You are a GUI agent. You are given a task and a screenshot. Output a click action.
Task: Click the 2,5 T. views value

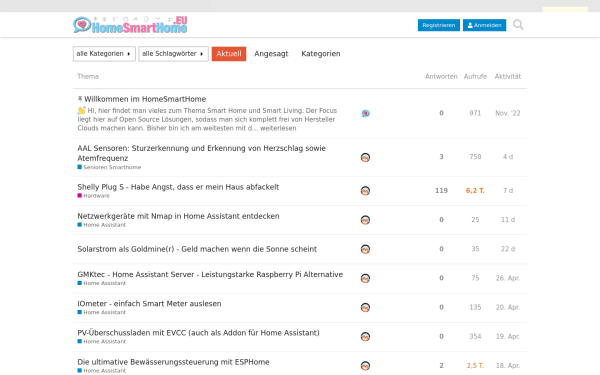pyautogui.click(x=475, y=365)
